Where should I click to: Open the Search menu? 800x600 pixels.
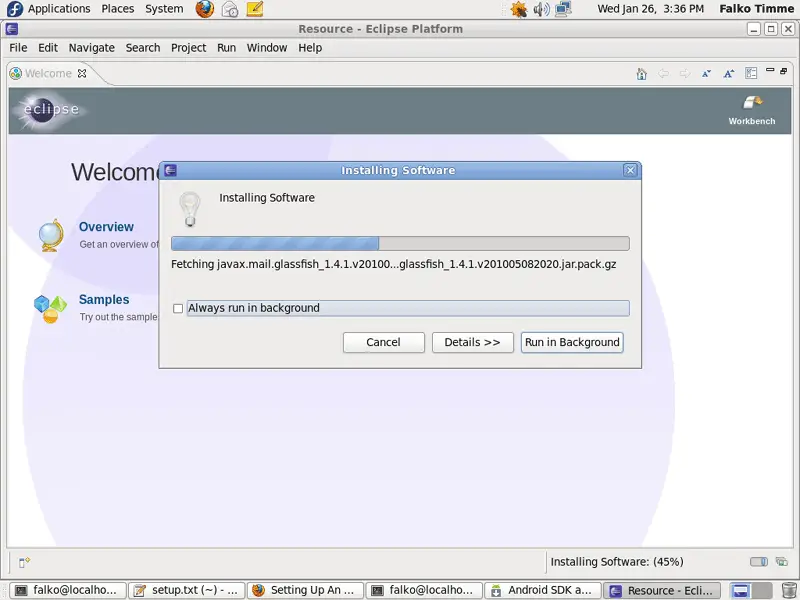[x=143, y=48]
